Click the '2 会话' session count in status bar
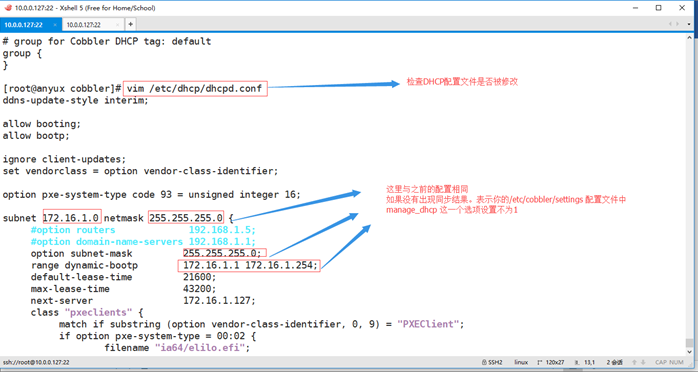 (614, 362)
